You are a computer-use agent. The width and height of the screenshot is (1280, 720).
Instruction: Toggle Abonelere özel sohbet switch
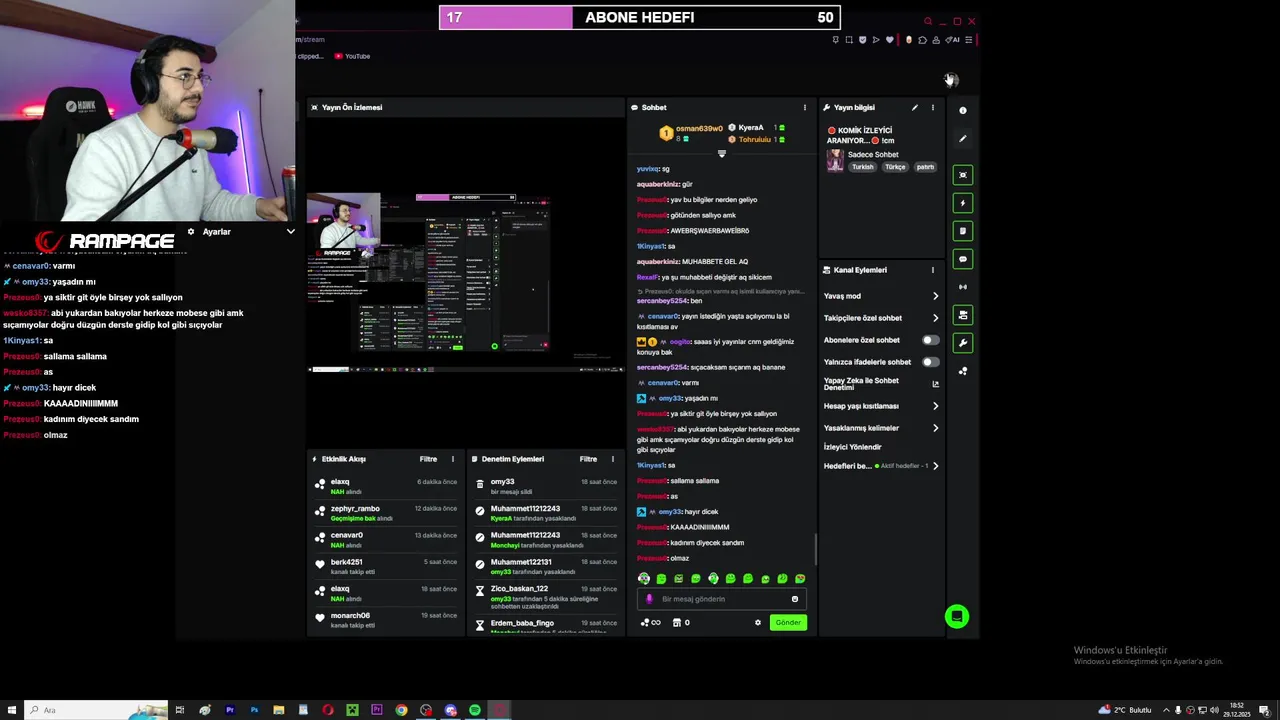click(x=930, y=340)
